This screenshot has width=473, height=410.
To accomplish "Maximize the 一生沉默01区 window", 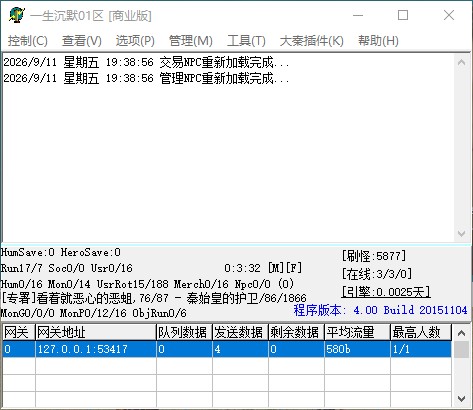I will 403,15.
